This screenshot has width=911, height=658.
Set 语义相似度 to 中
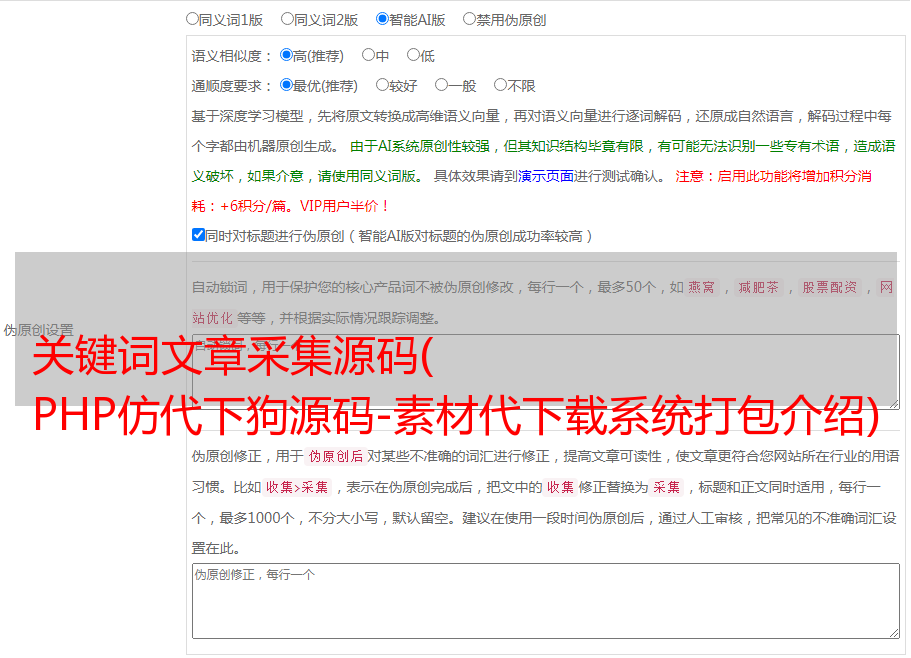[x=368, y=55]
